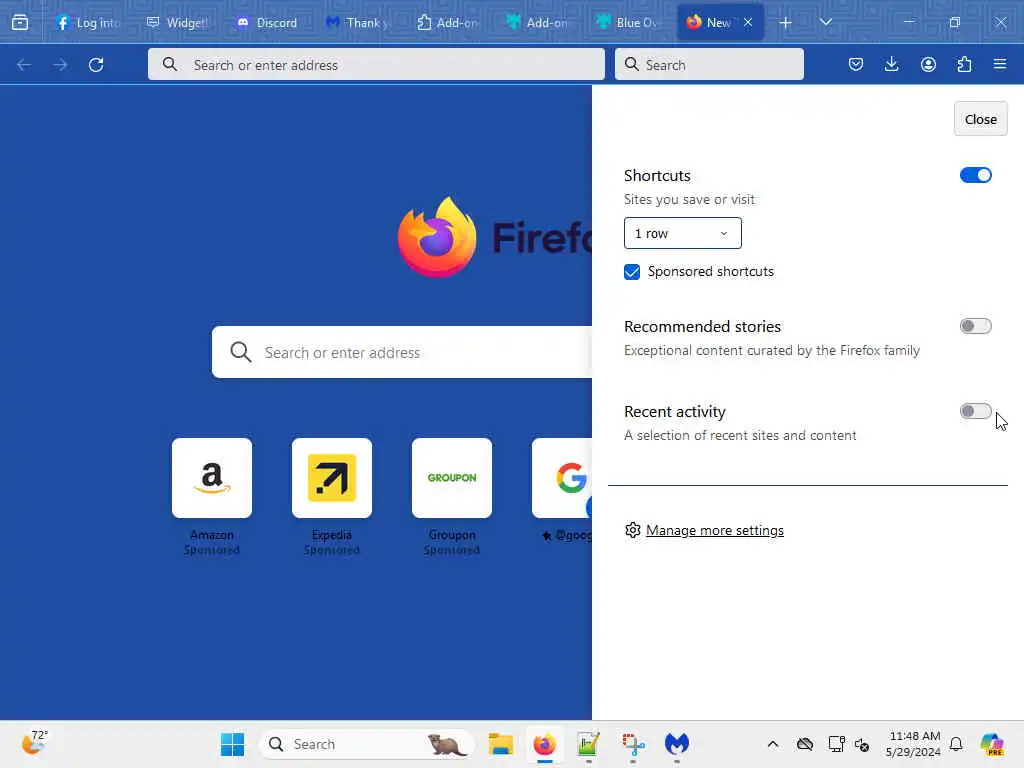This screenshot has height=768, width=1024.
Task: Open the Firefox account menu
Action: pyautogui.click(x=928, y=64)
